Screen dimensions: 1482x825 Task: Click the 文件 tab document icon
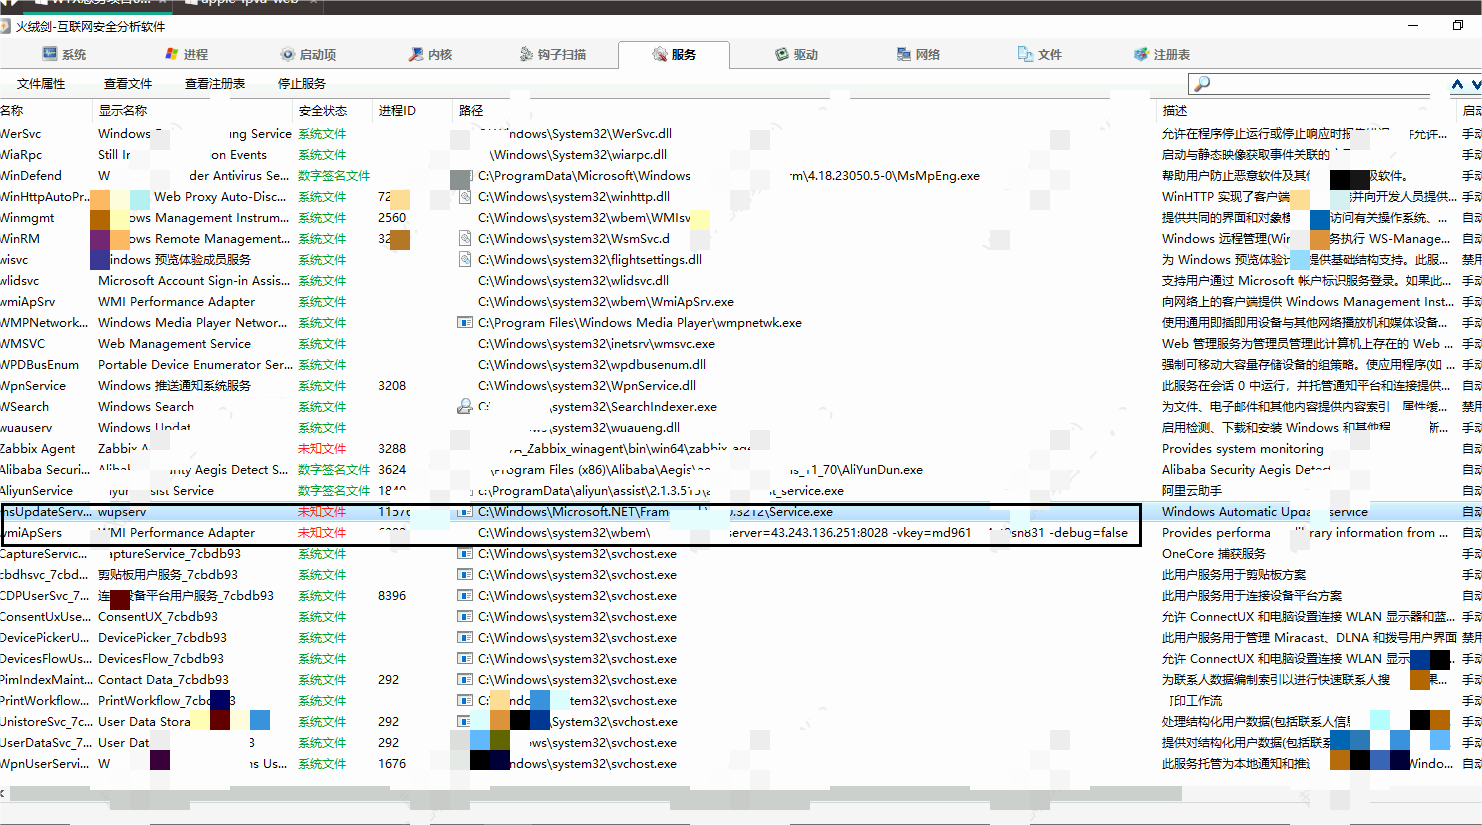click(x=1025, y=55)
